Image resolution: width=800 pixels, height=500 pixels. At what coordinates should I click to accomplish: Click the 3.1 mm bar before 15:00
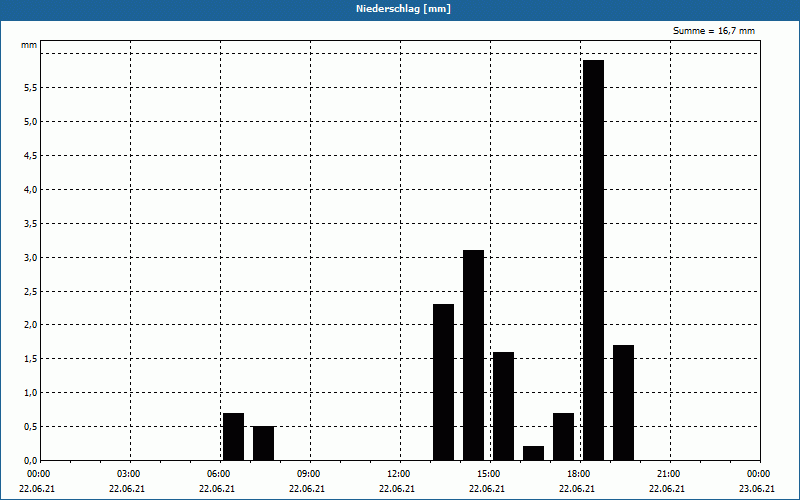coord(473,355)
